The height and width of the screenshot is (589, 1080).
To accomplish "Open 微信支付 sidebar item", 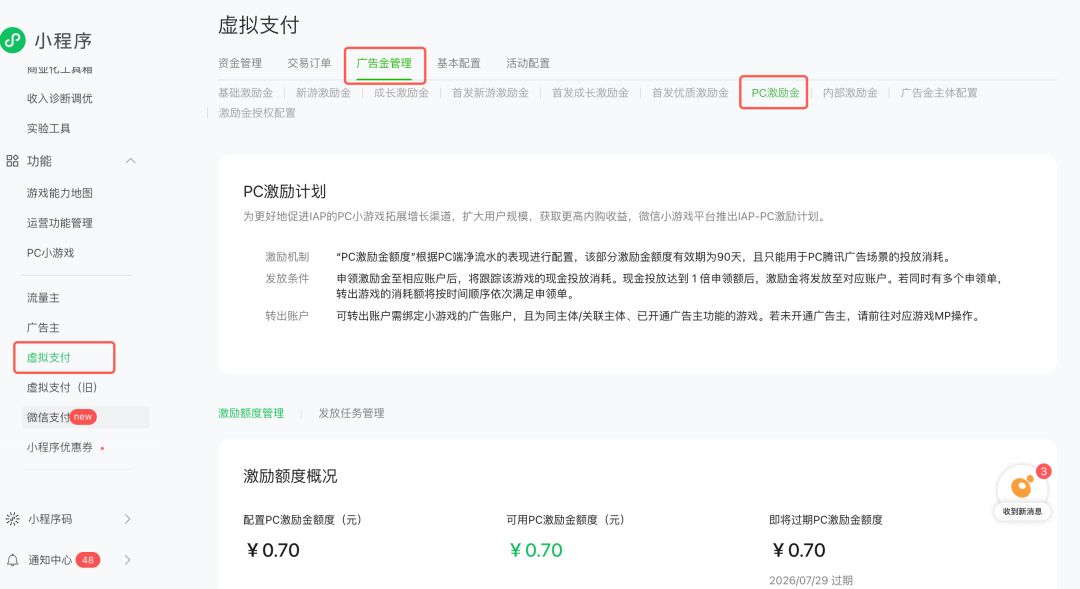I will coord(48,417).
